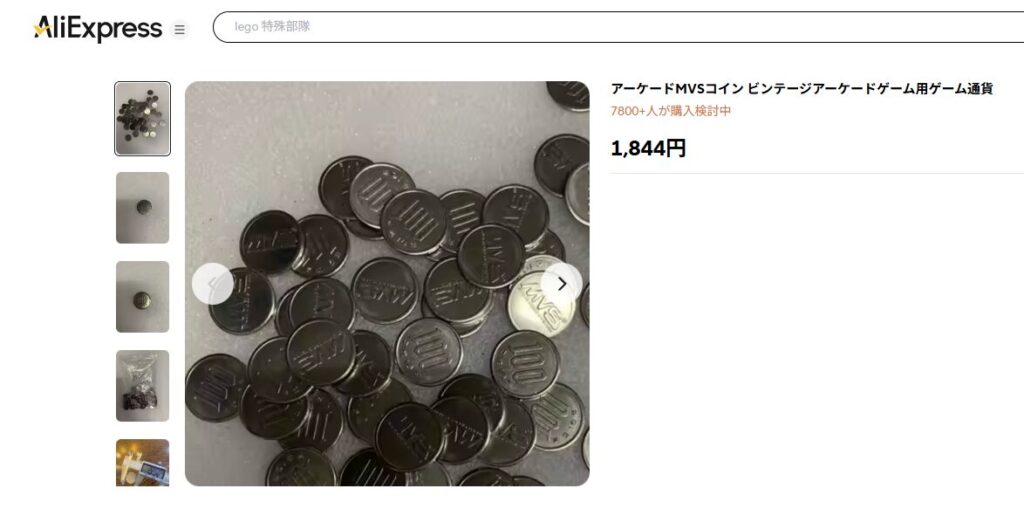Show the next product image arrow
This screenshot has width=1024, height=509.
tap(562, 284)
